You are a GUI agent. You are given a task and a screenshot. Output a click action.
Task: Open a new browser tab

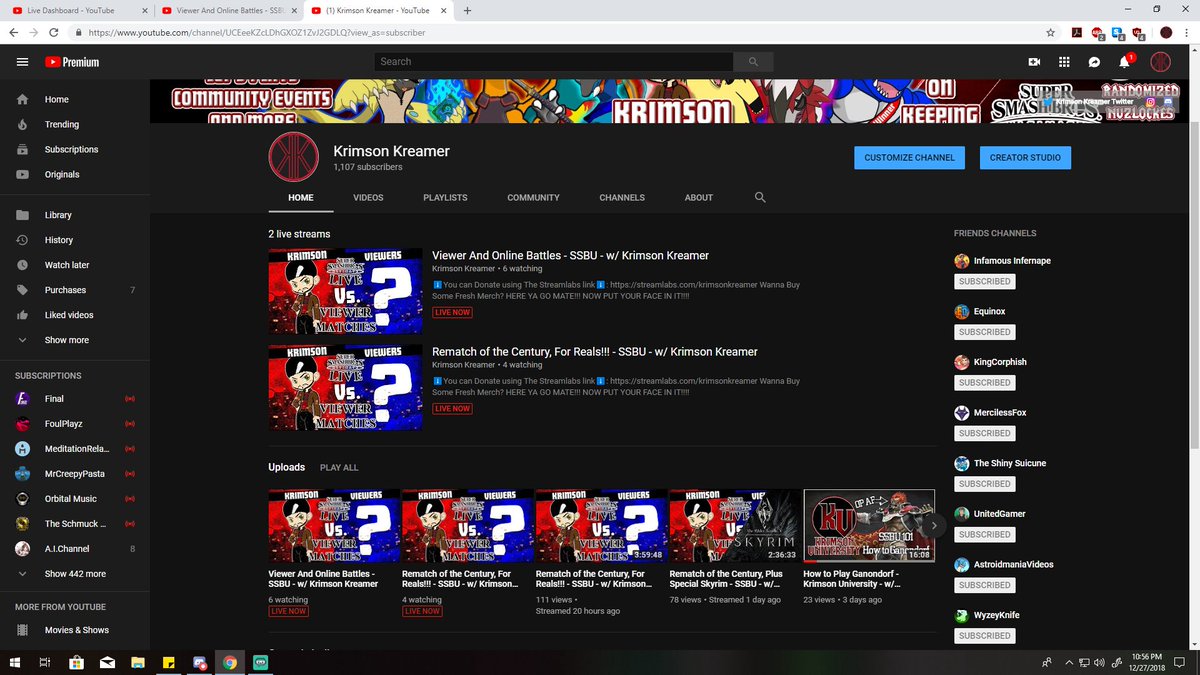click(x=467, y=10)
